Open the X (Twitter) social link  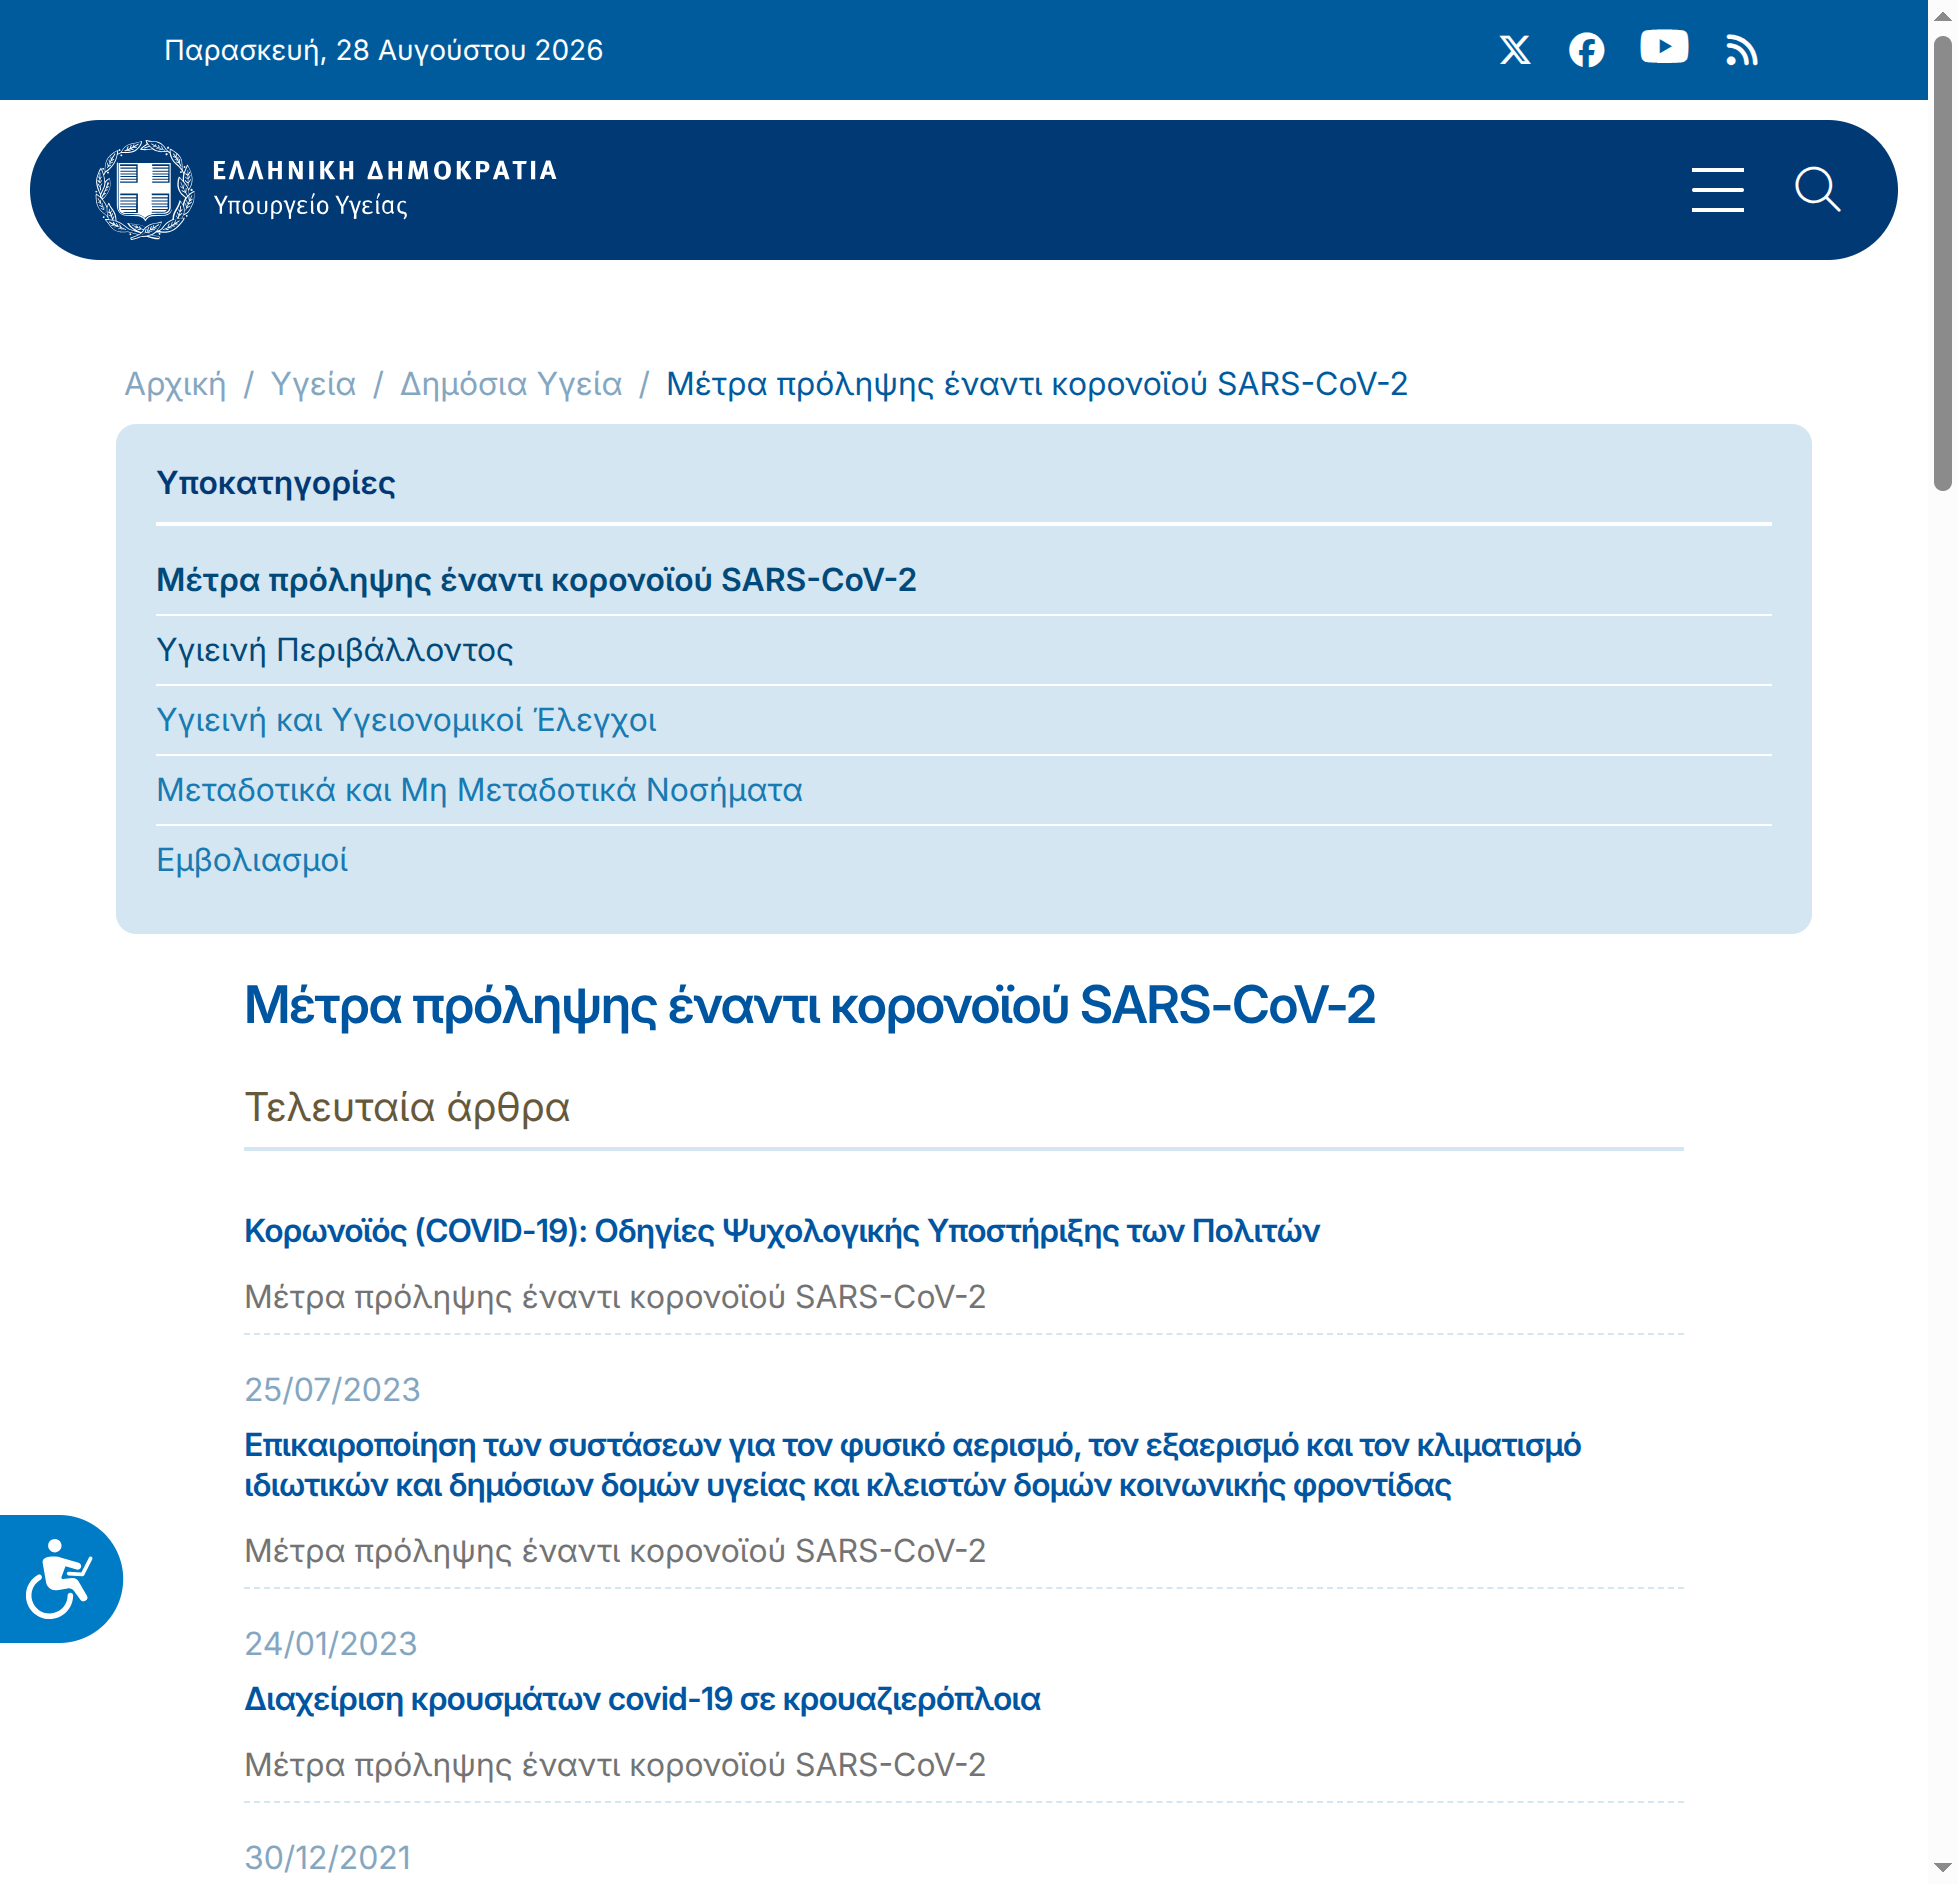coord(1515,50)
